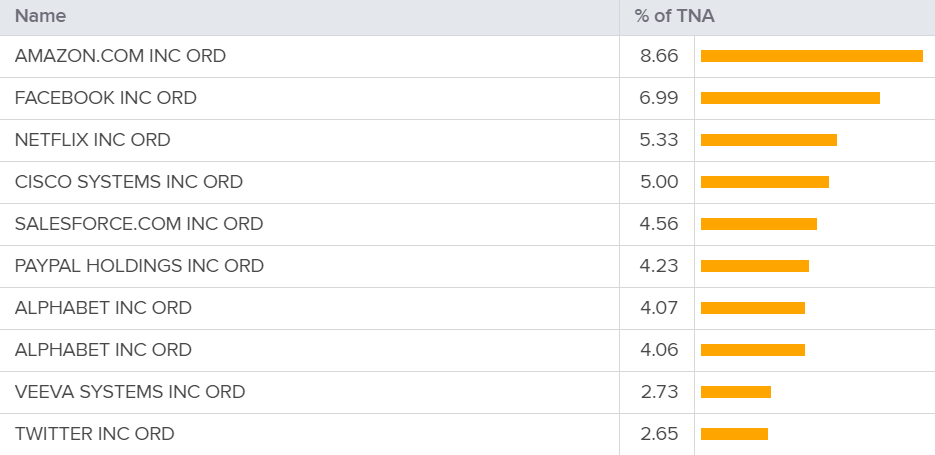Select the TWITTER INC ORD name

(x=95, y=434)
